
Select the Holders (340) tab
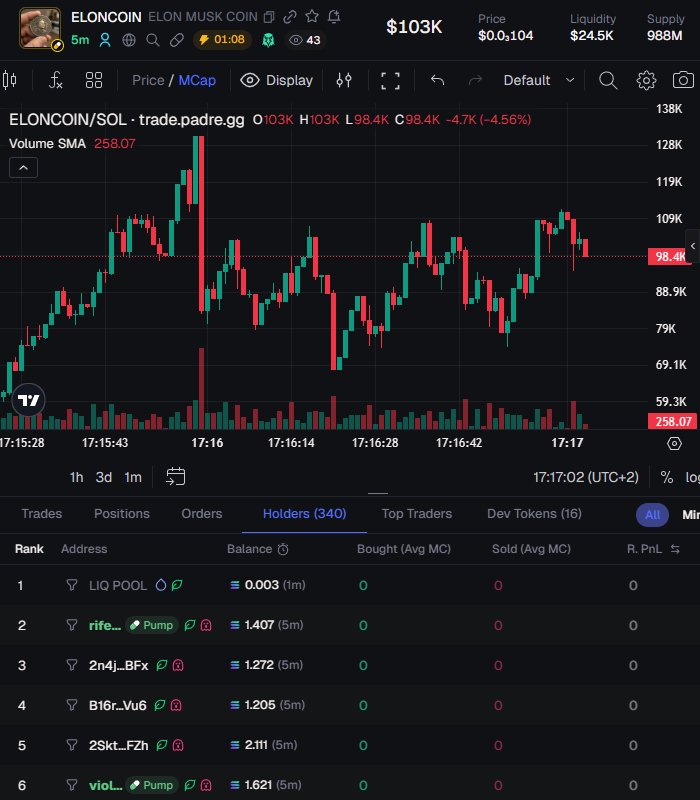click(x=305, y=513)
